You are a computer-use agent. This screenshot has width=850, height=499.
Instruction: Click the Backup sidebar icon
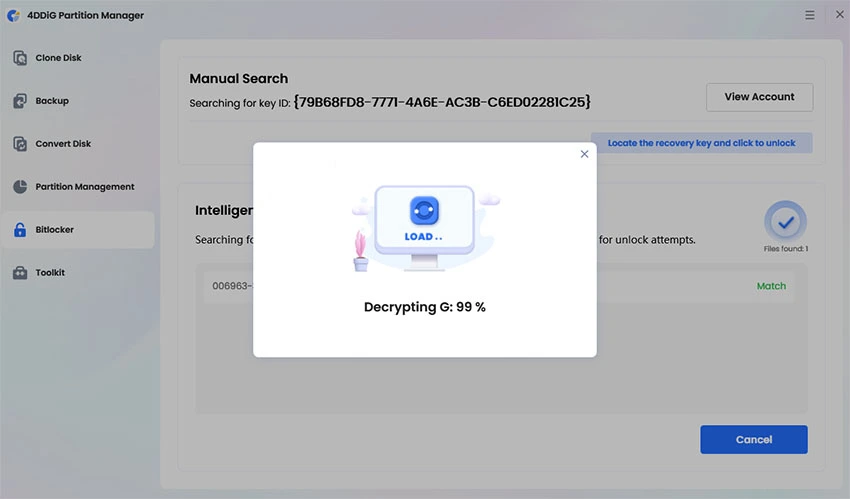20,101
